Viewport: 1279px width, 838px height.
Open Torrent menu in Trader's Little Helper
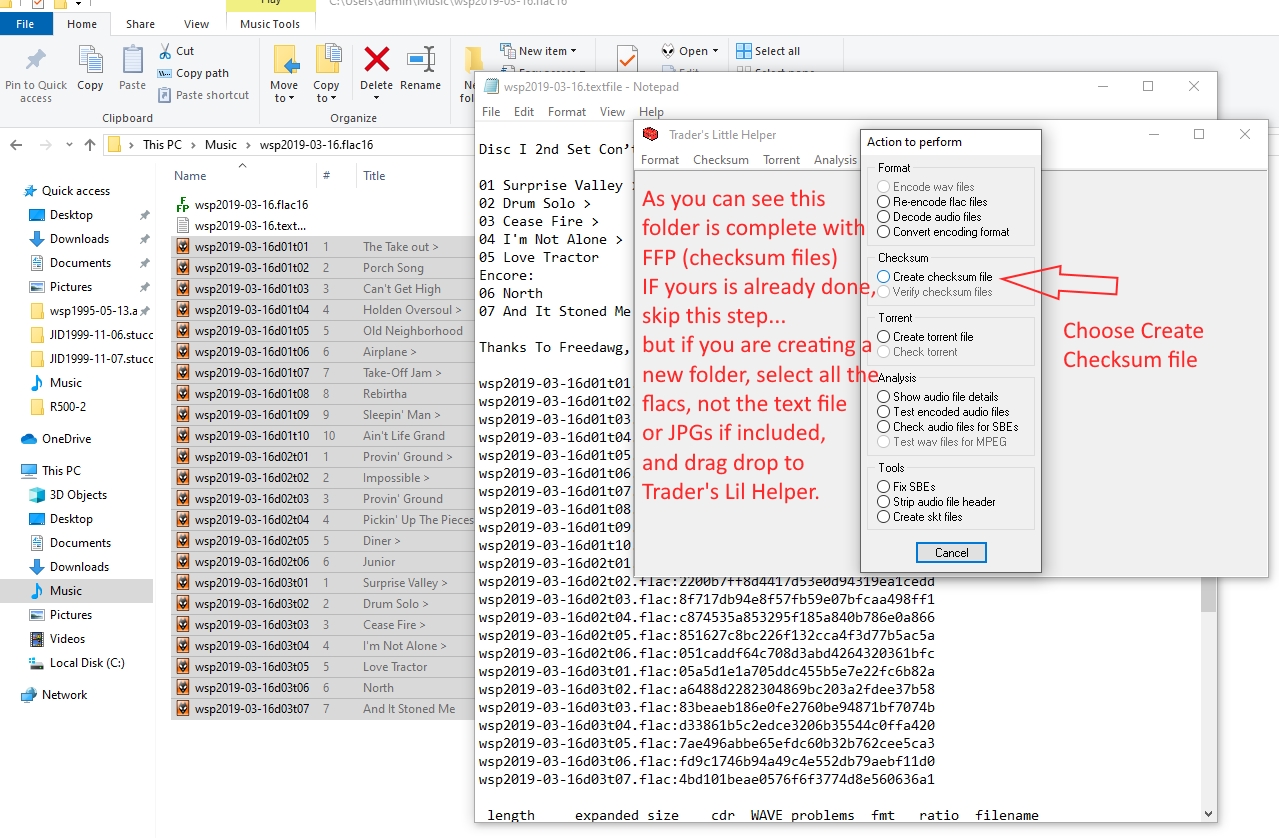(x=781, y=160)
